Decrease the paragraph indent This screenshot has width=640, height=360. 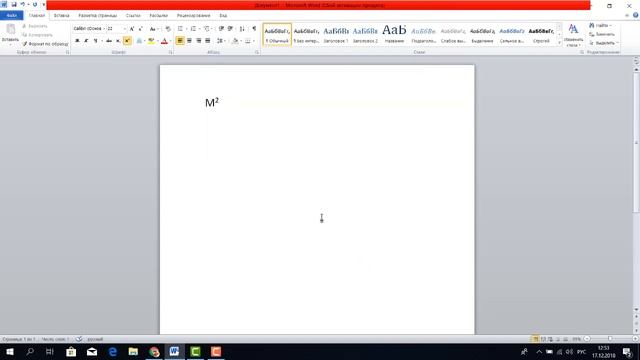coord(221,29)
